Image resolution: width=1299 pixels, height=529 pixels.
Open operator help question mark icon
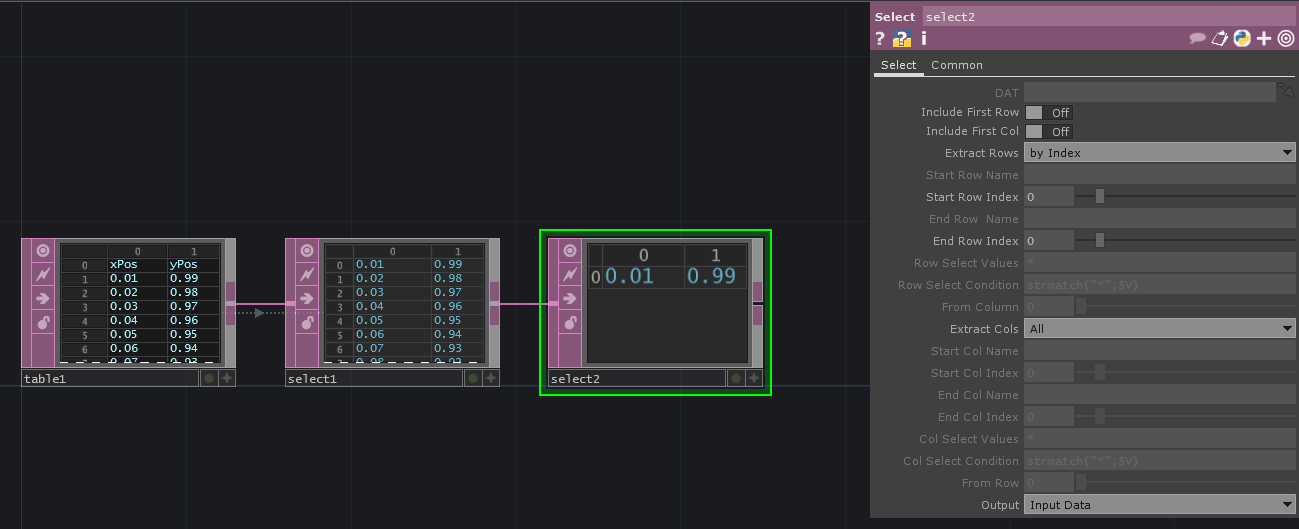coord(880,39)
